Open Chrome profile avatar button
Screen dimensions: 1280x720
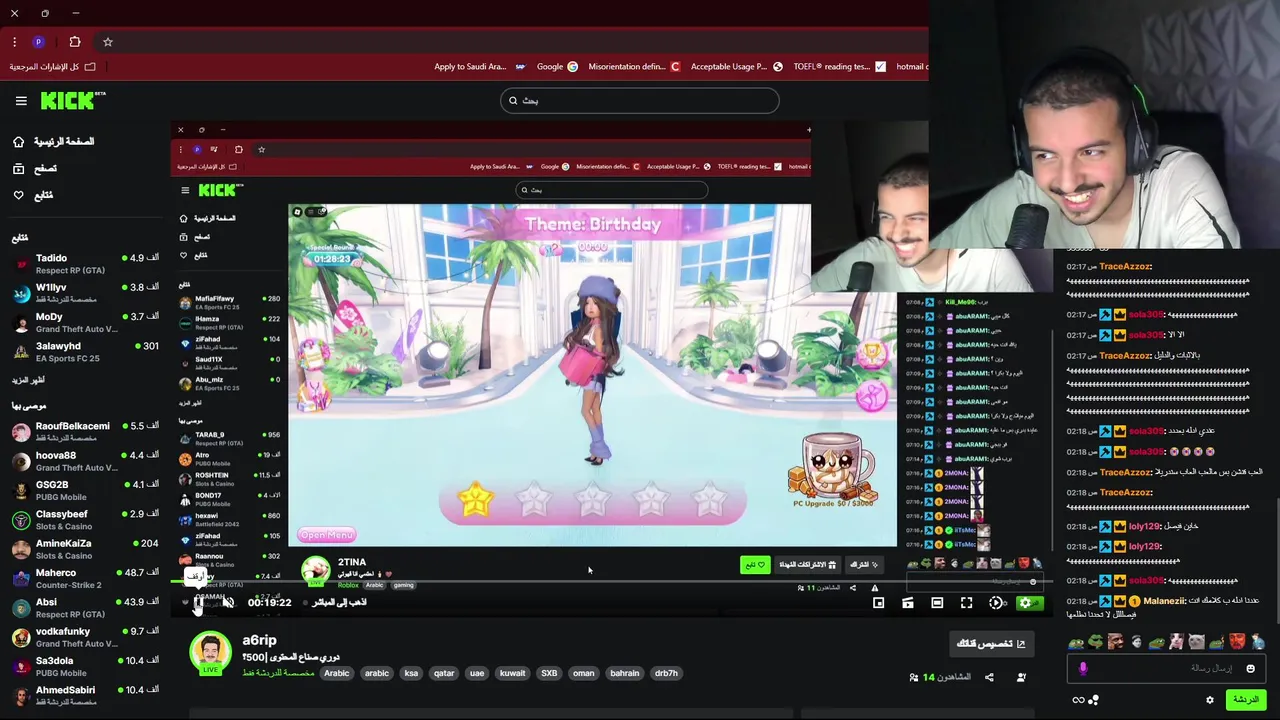38,42
